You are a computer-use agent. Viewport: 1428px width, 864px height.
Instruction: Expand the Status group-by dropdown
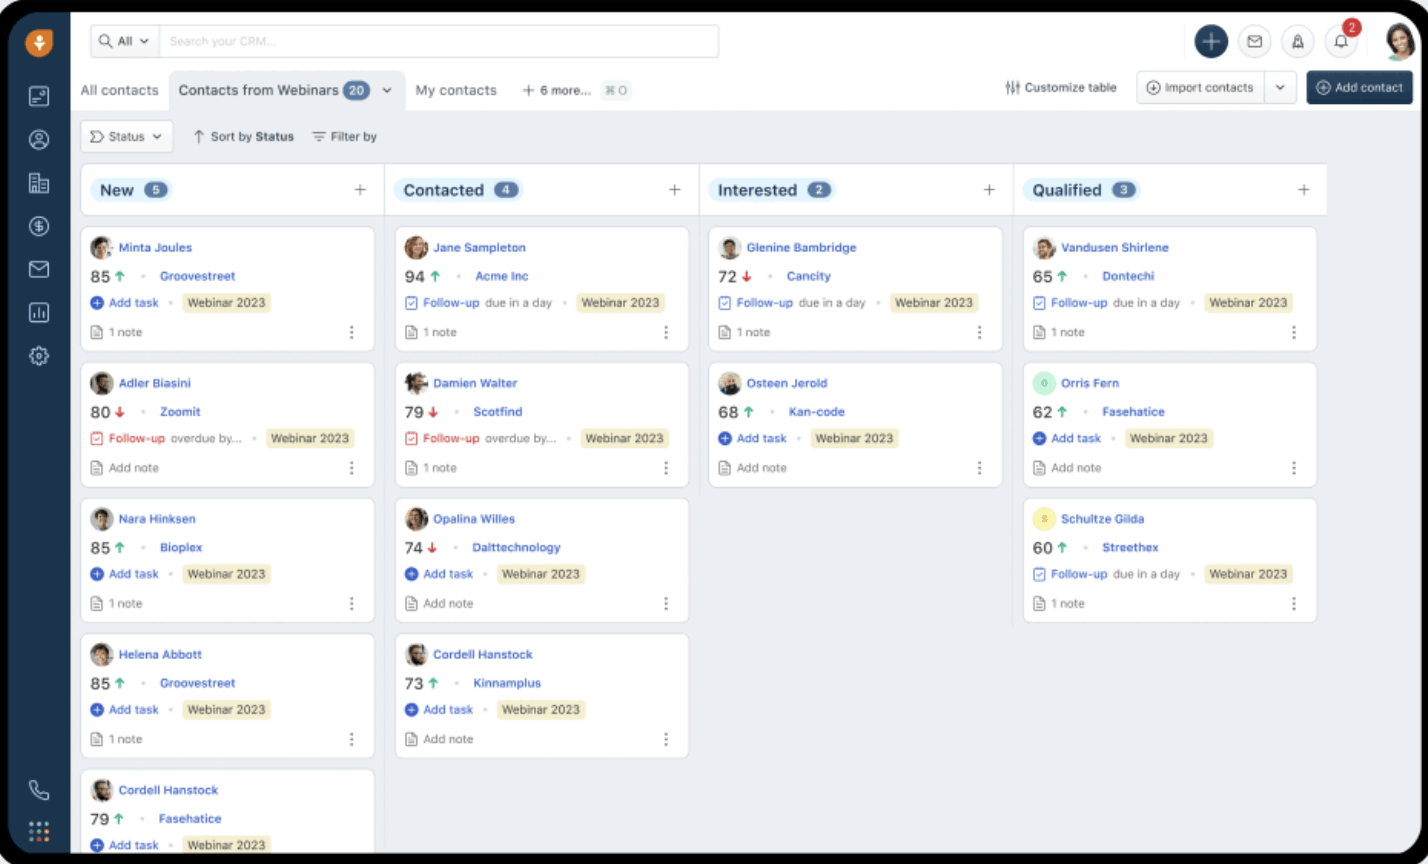click(127, 137)
